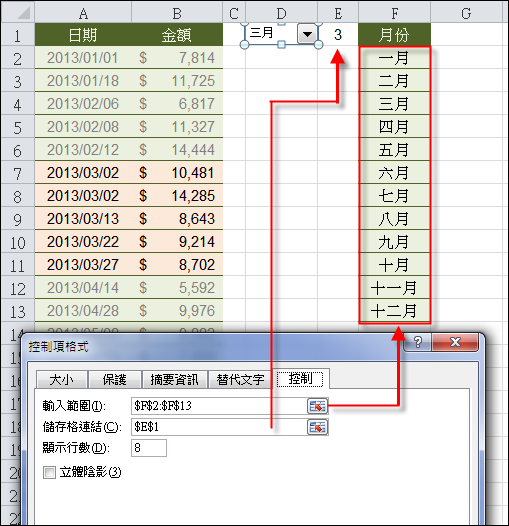Image resolution: width=509 pixels, height=526 pixels.
Task: Click date cell 2013/01/18
Action: coord(83,81)
